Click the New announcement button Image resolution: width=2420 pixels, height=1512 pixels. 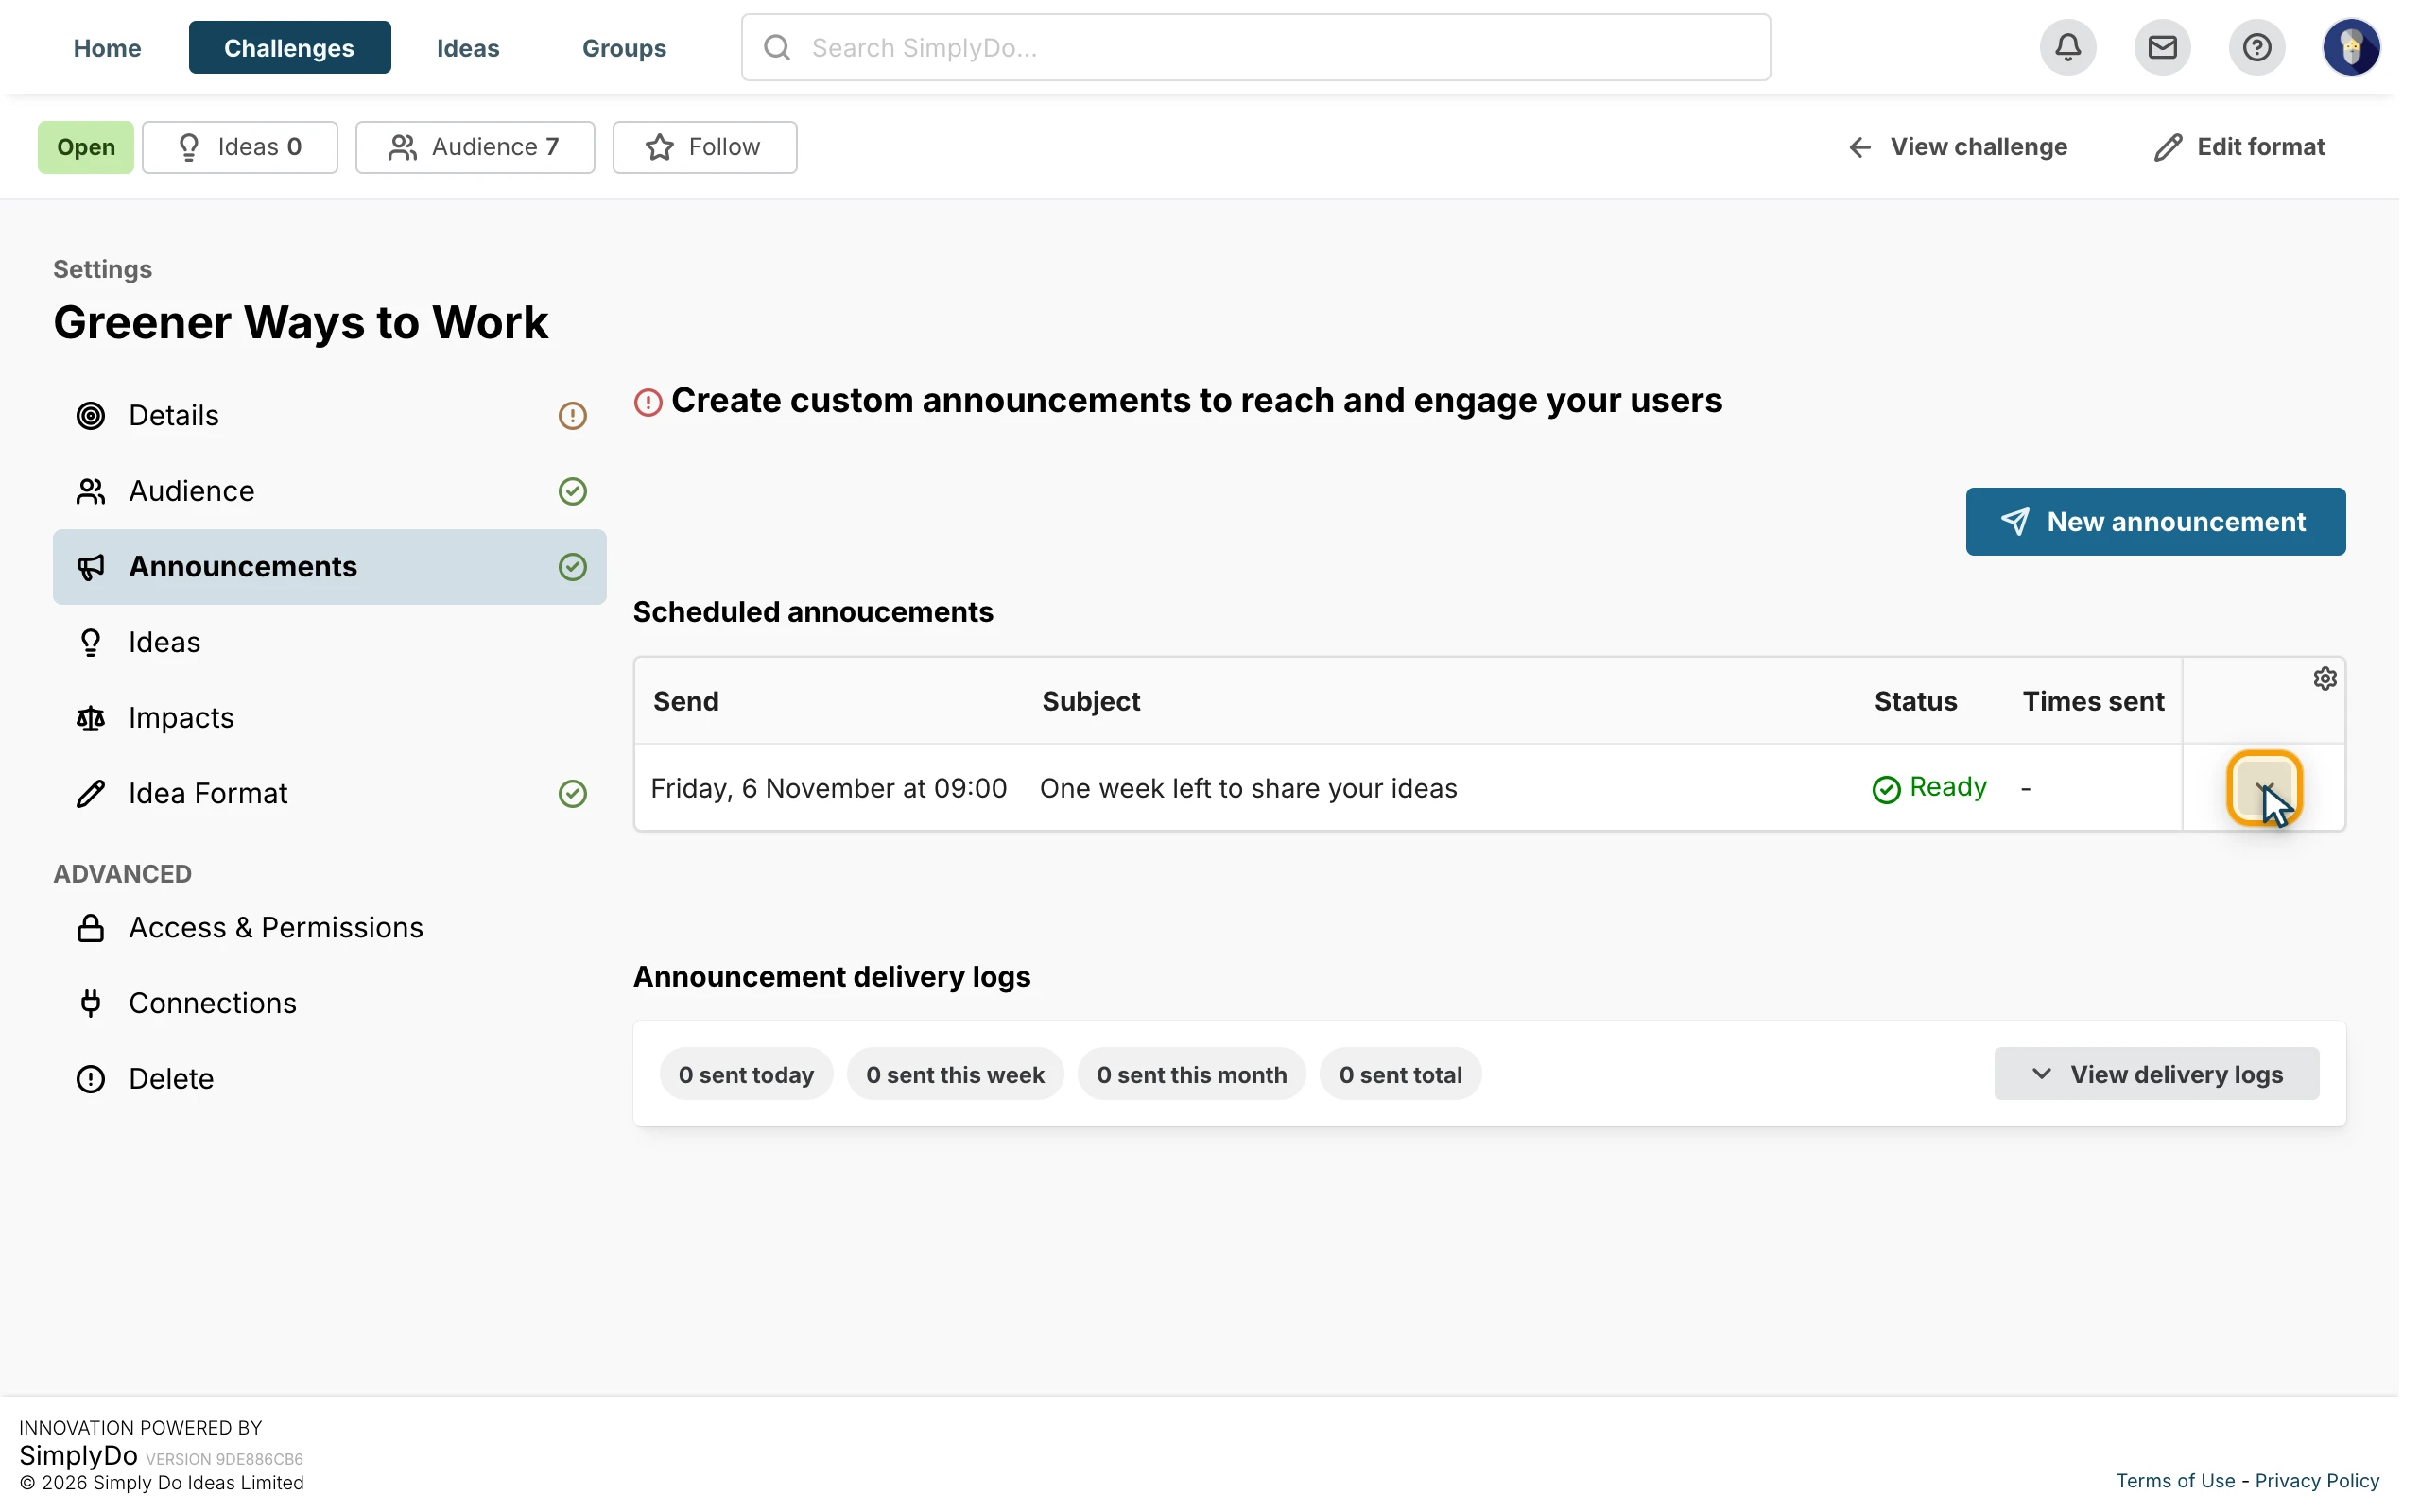2155,521
